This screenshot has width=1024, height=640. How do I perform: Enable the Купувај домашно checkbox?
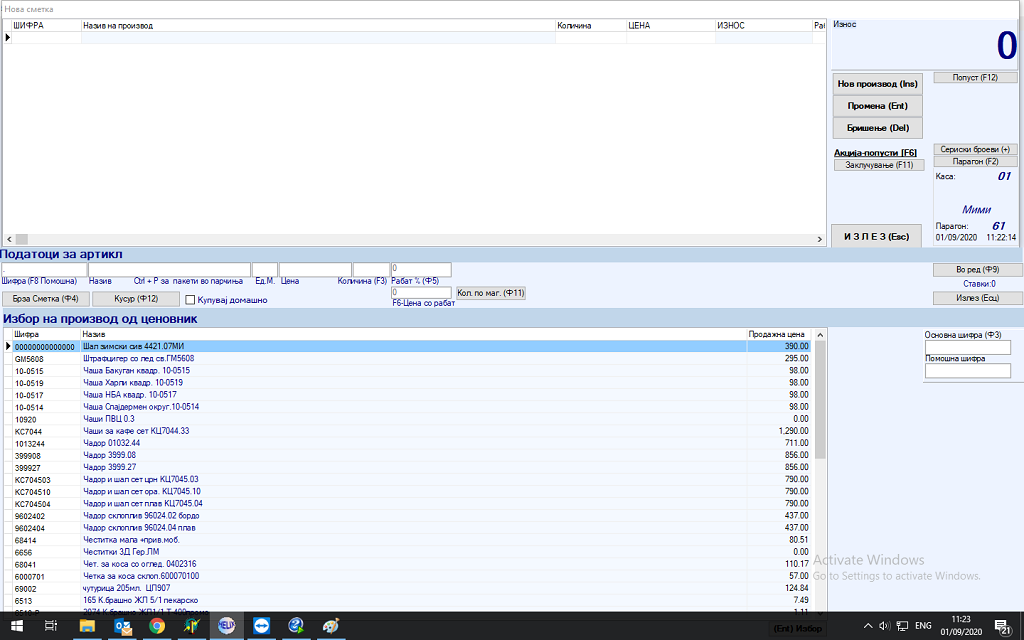coord(191,299)
